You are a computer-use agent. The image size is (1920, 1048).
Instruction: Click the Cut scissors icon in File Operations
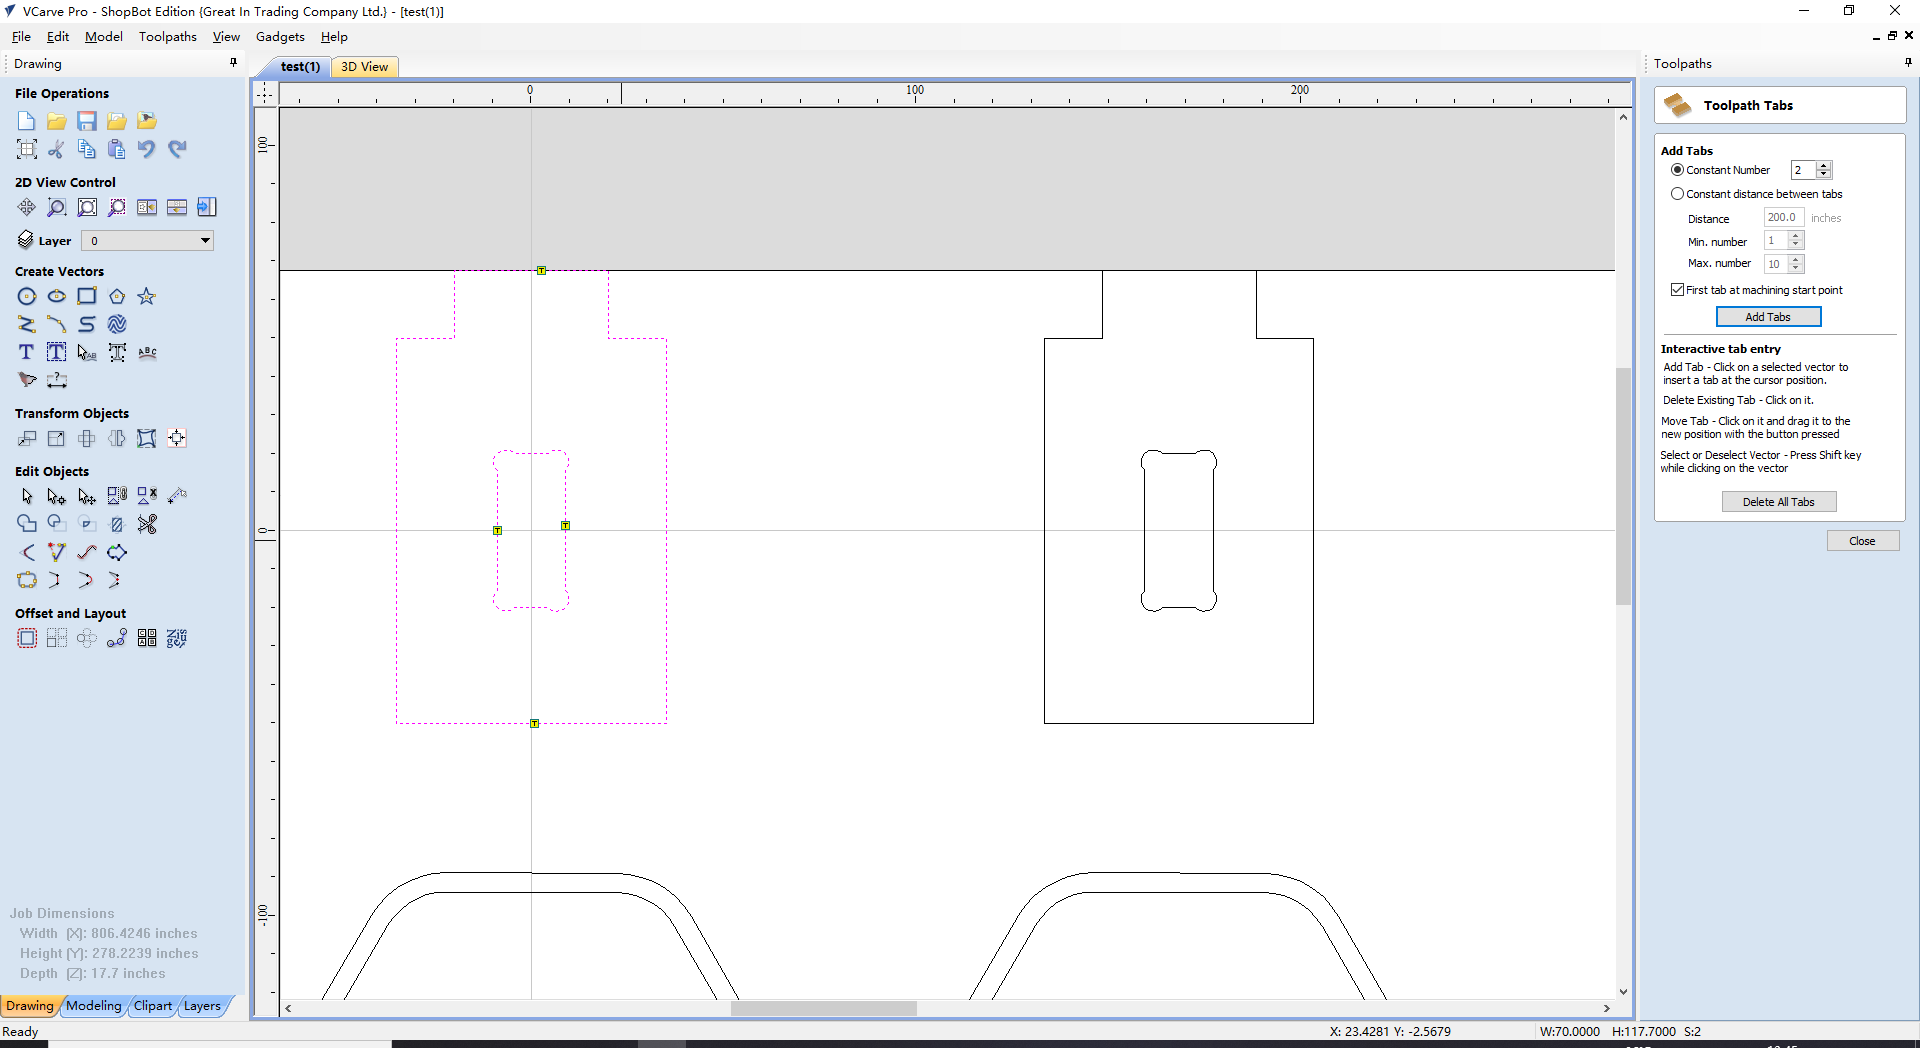[x=57, y=149]
